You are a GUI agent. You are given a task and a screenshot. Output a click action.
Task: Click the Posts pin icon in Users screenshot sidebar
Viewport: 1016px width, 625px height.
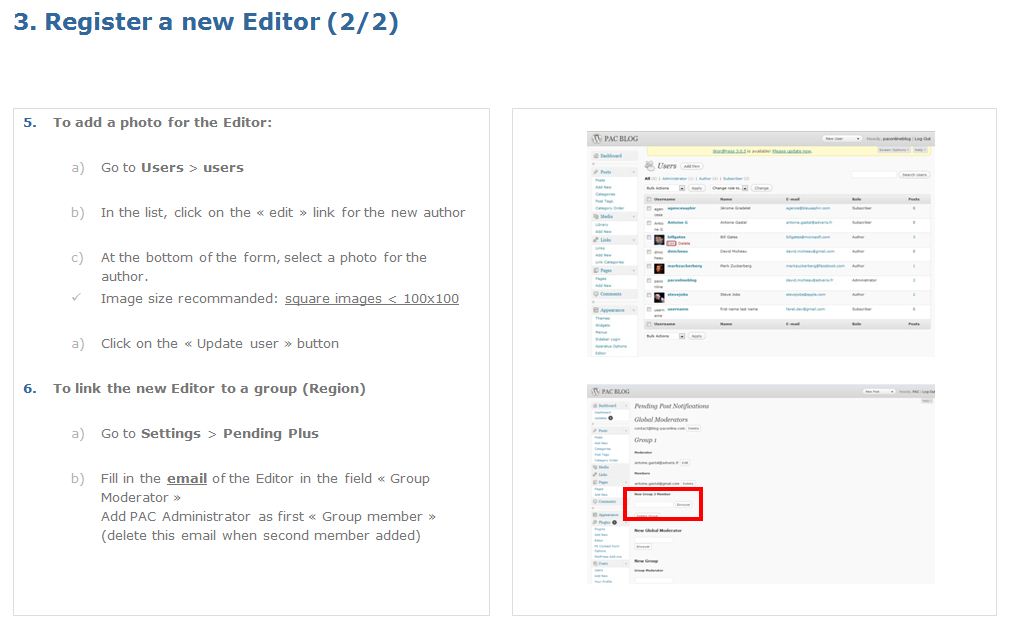(x=595, y=172)
